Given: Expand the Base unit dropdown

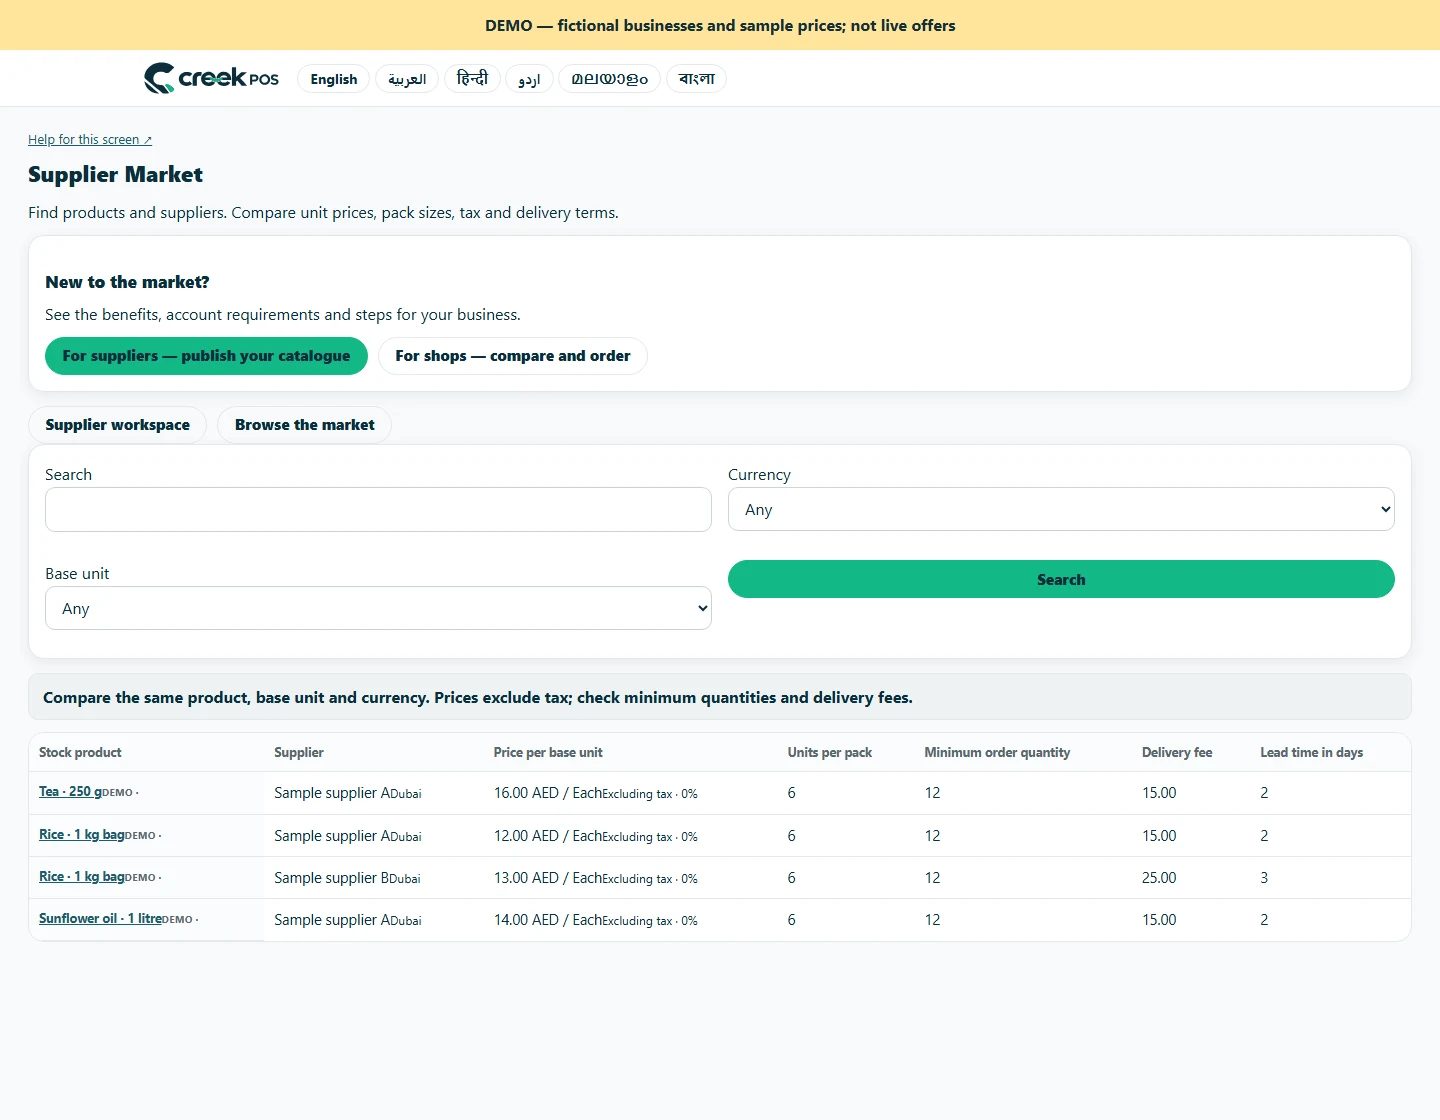Looking at the screenshot, I should pyautogui.click(x=378, y=608).
